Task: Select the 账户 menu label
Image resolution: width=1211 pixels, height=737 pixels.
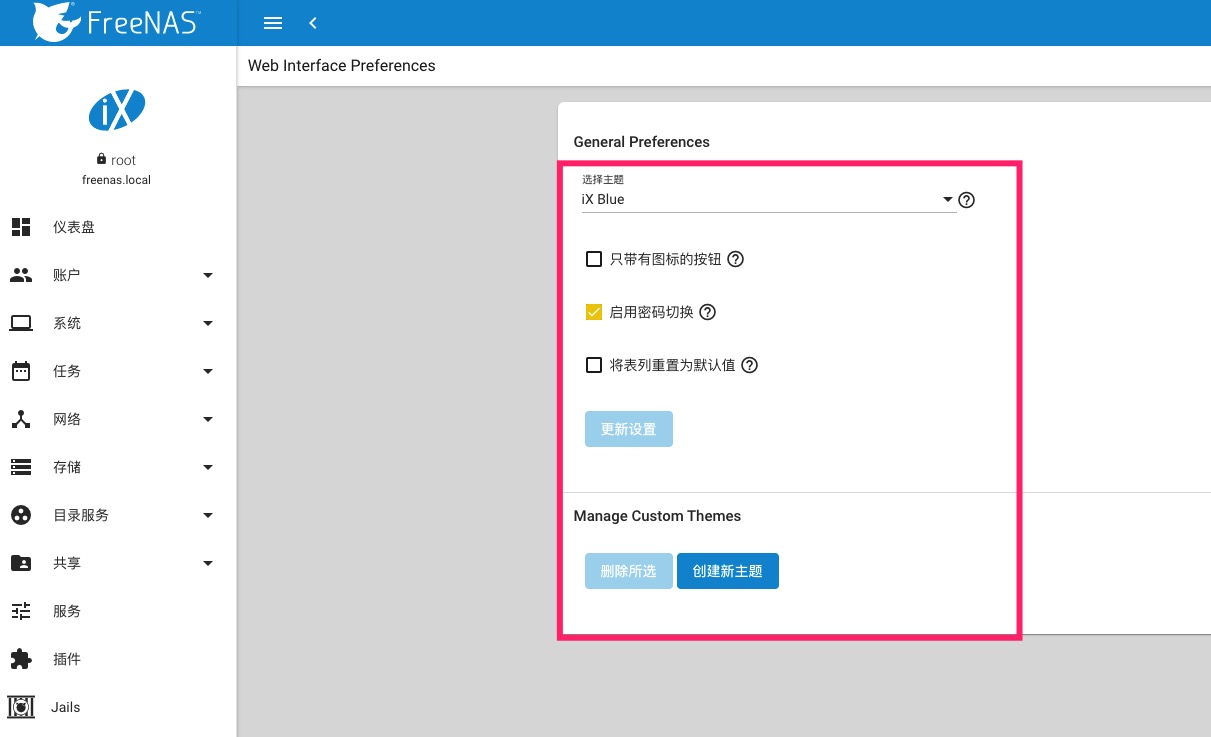Action: tap(67, 275)
